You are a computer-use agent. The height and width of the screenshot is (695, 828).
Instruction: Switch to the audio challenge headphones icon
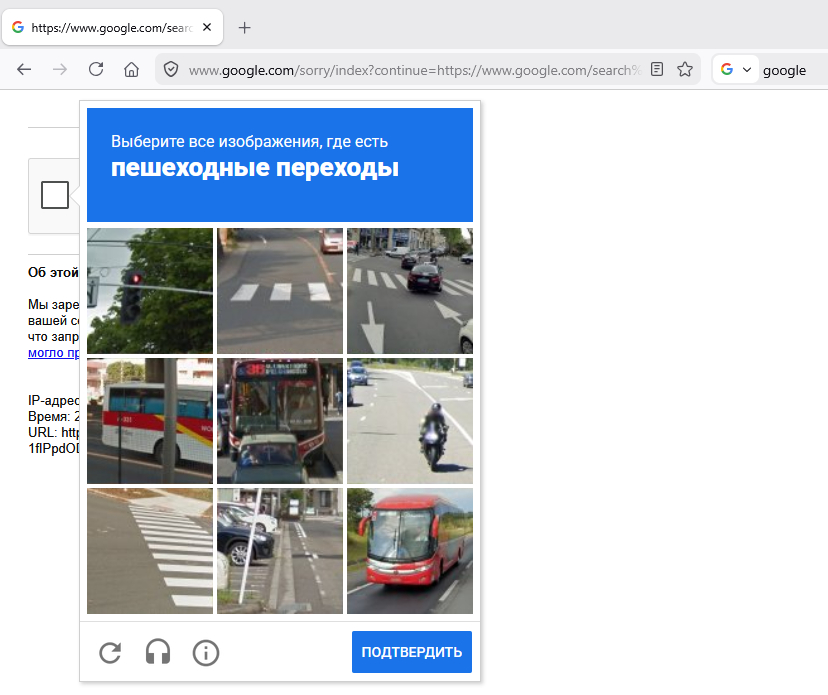tap(158, 653)
